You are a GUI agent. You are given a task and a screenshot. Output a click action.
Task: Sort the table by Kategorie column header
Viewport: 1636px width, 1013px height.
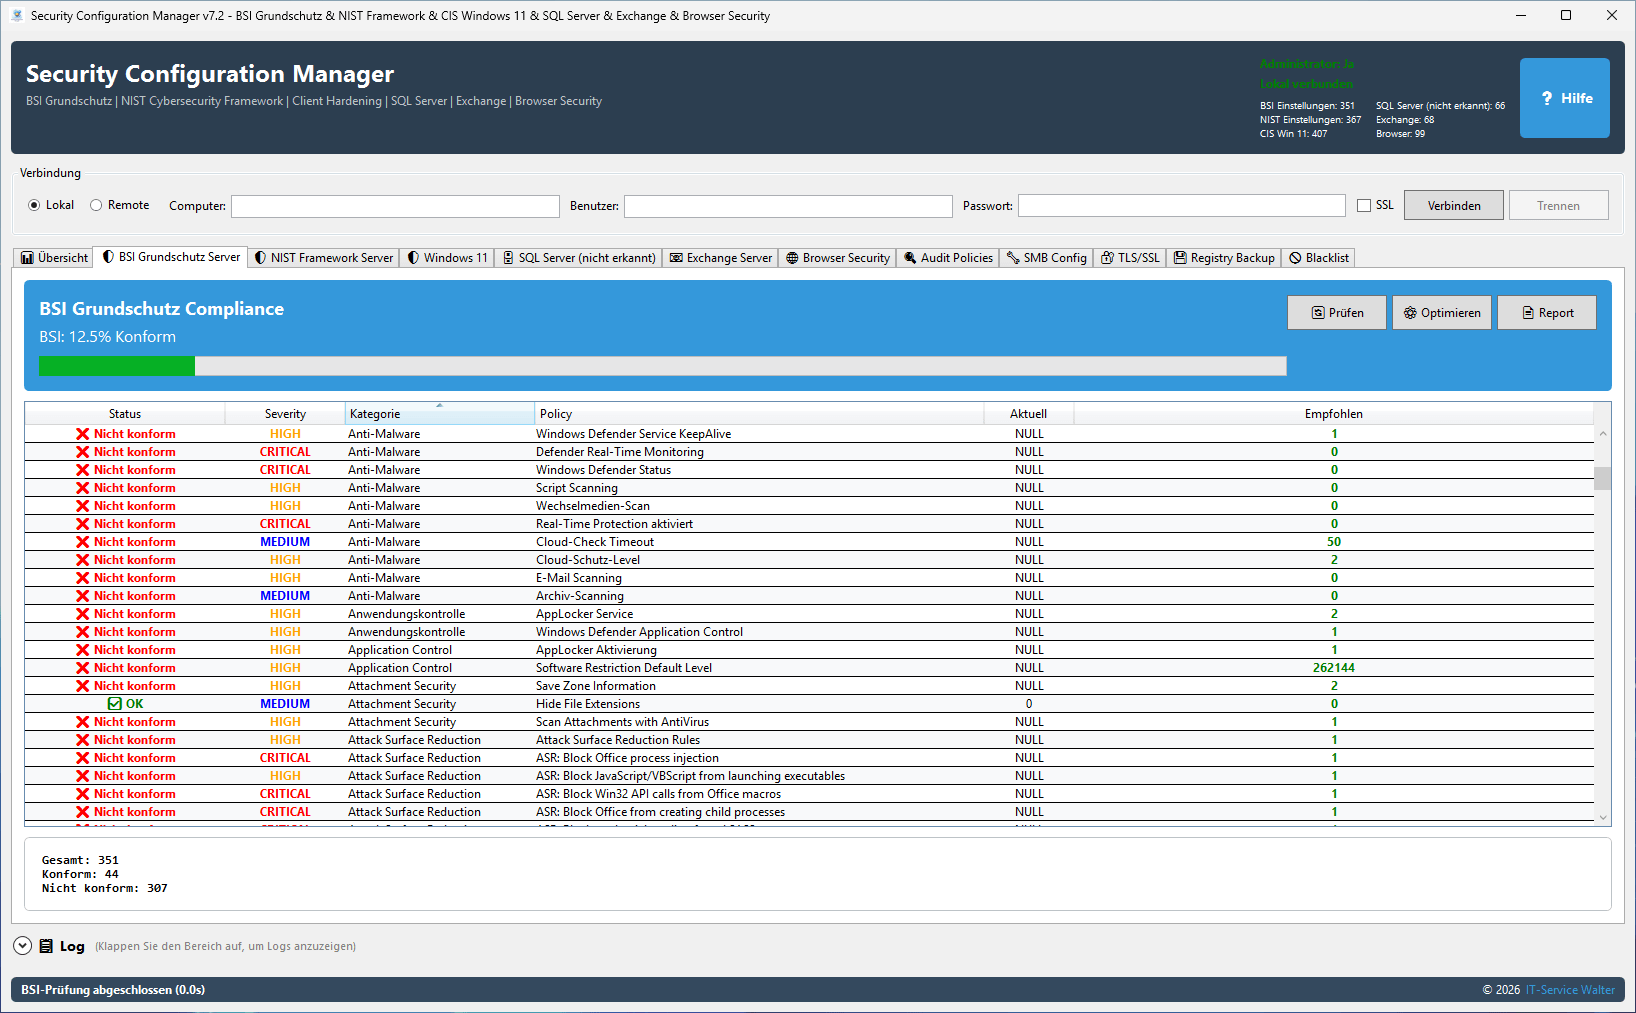439,414
